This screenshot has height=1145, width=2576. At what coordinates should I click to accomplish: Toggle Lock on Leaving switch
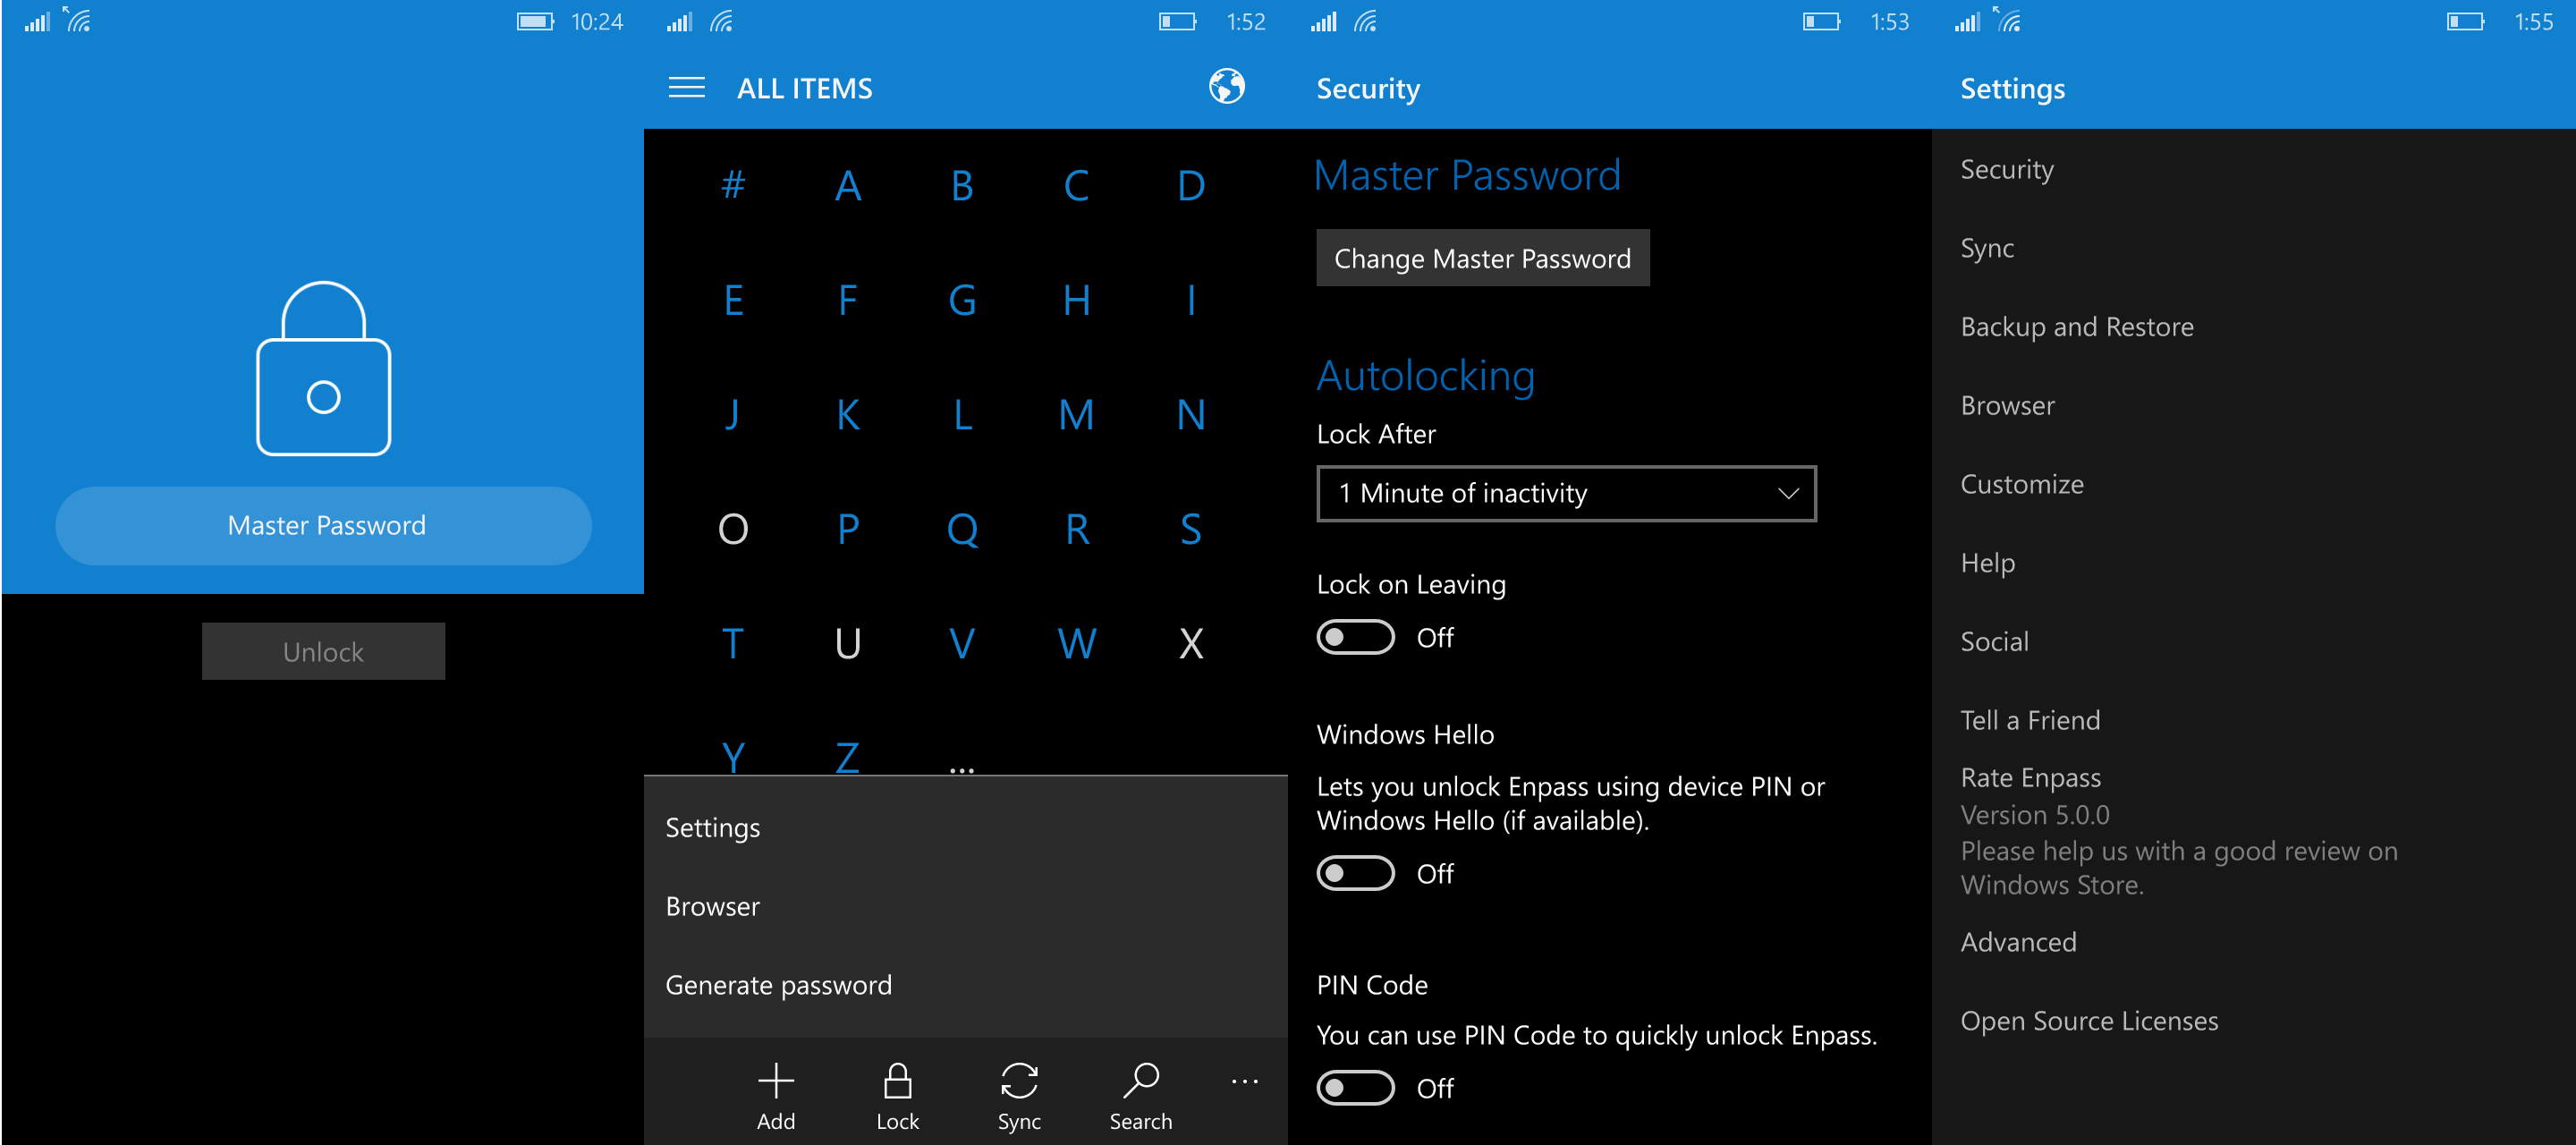(x=1355, y=637)
